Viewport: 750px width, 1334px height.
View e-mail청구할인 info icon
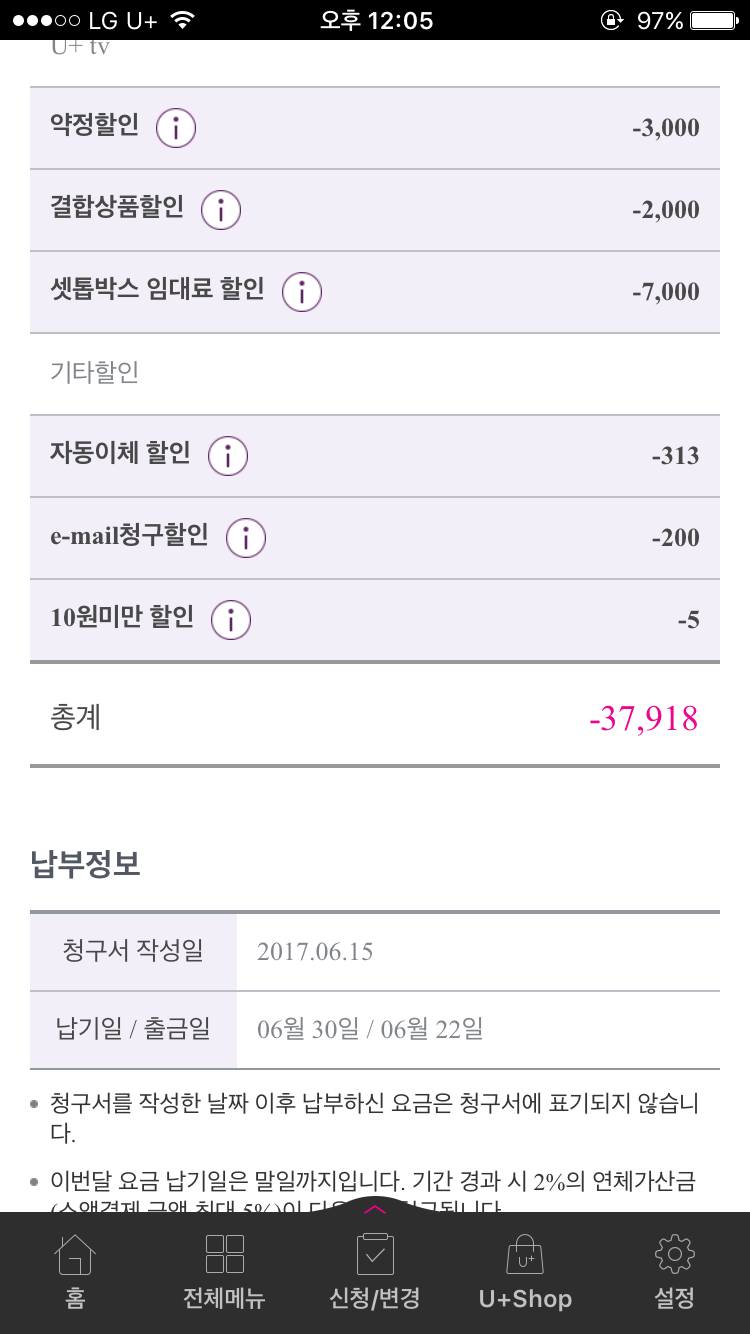point(245,538)
